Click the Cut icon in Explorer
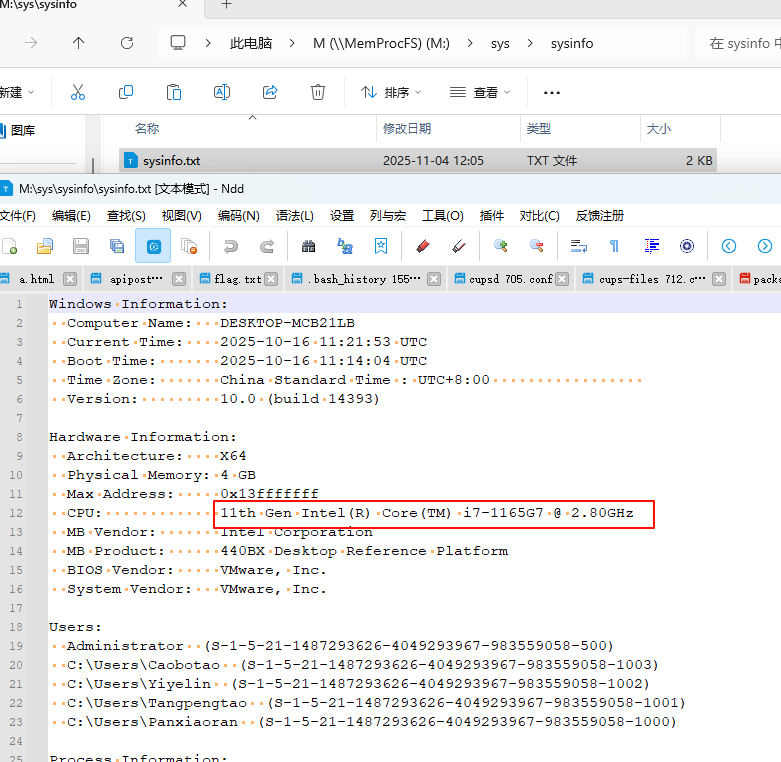The image size is (781, 762). point(78,92)
